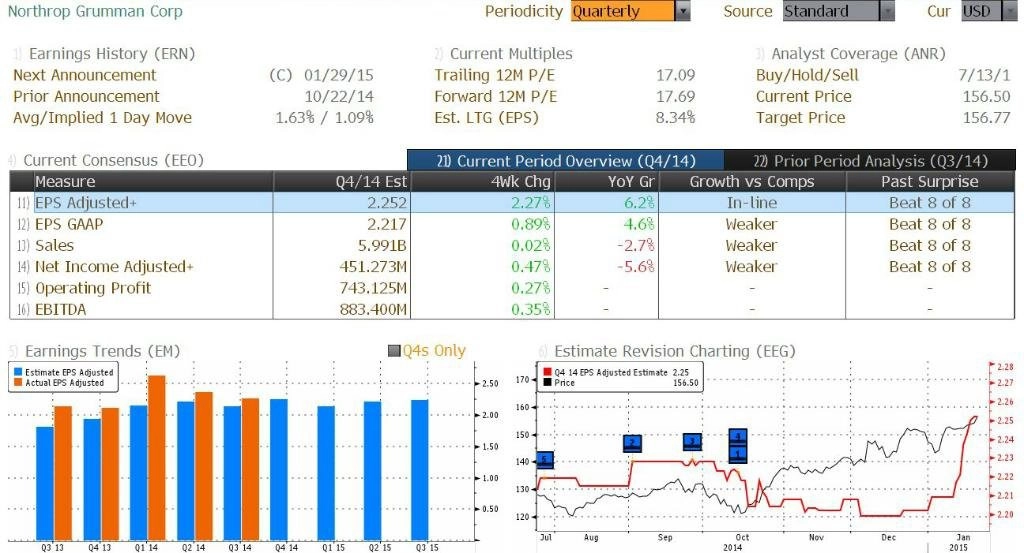Click Target Price value 156.77

click(986, 118)
